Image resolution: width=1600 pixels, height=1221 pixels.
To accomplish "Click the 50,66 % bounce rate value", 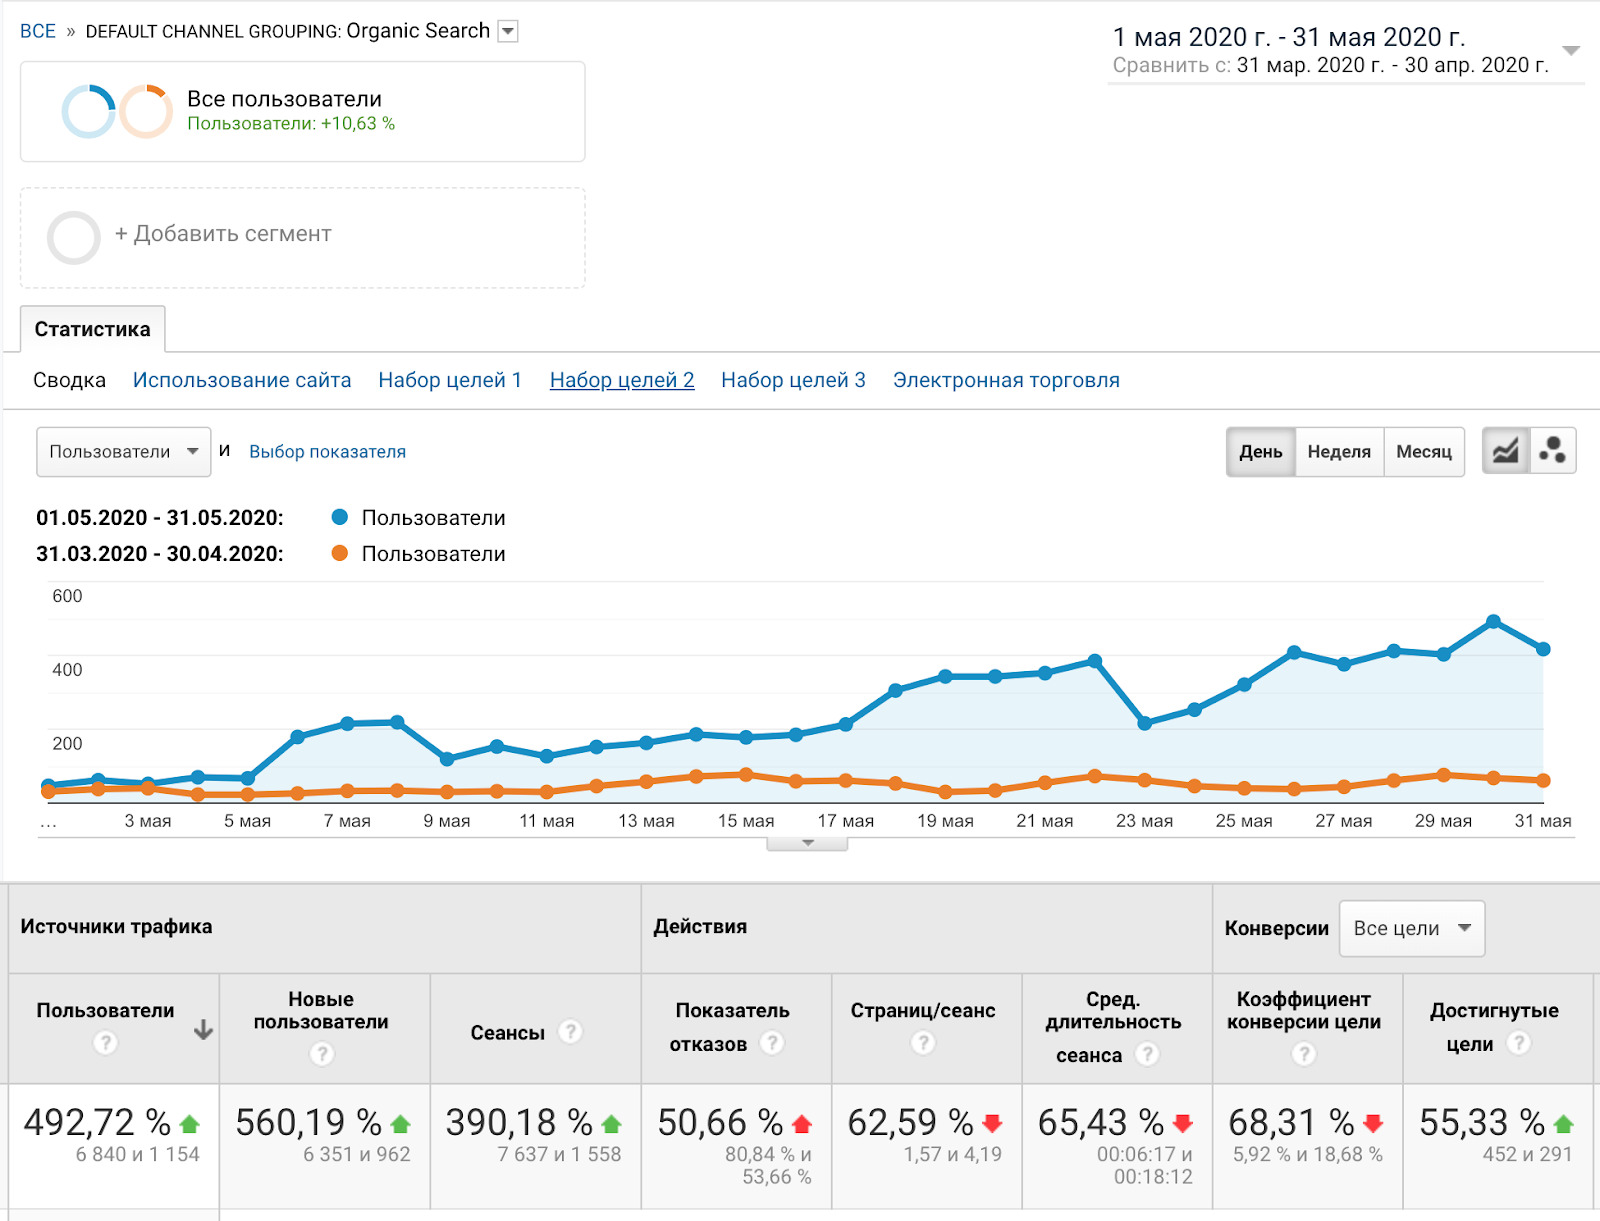I will click(720, 1122).
